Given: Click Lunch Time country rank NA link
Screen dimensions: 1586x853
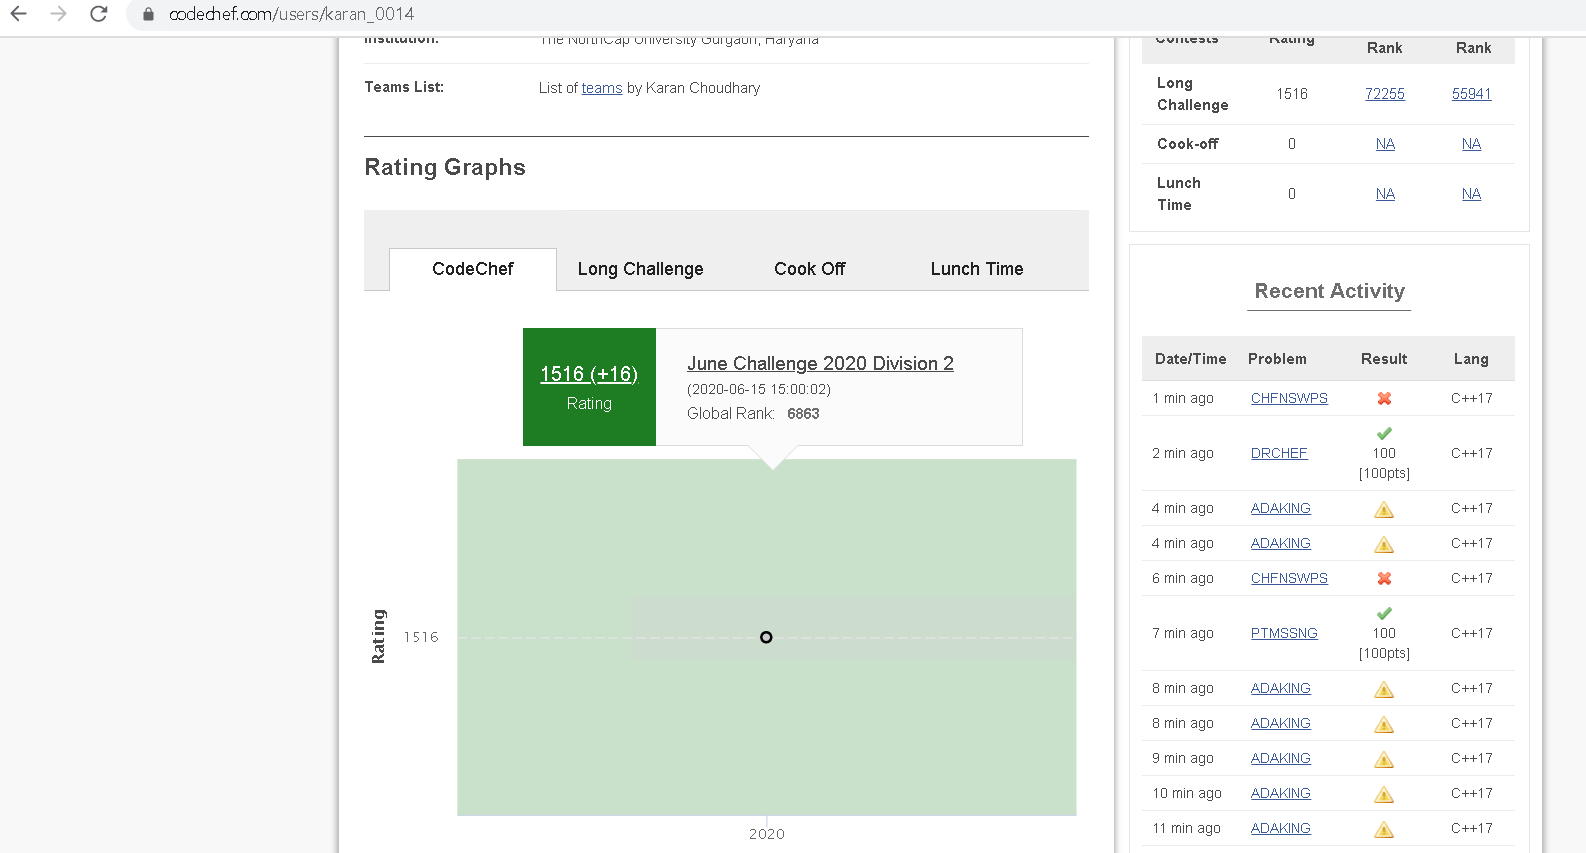Looking at the screenshot, I should 1471,194.
